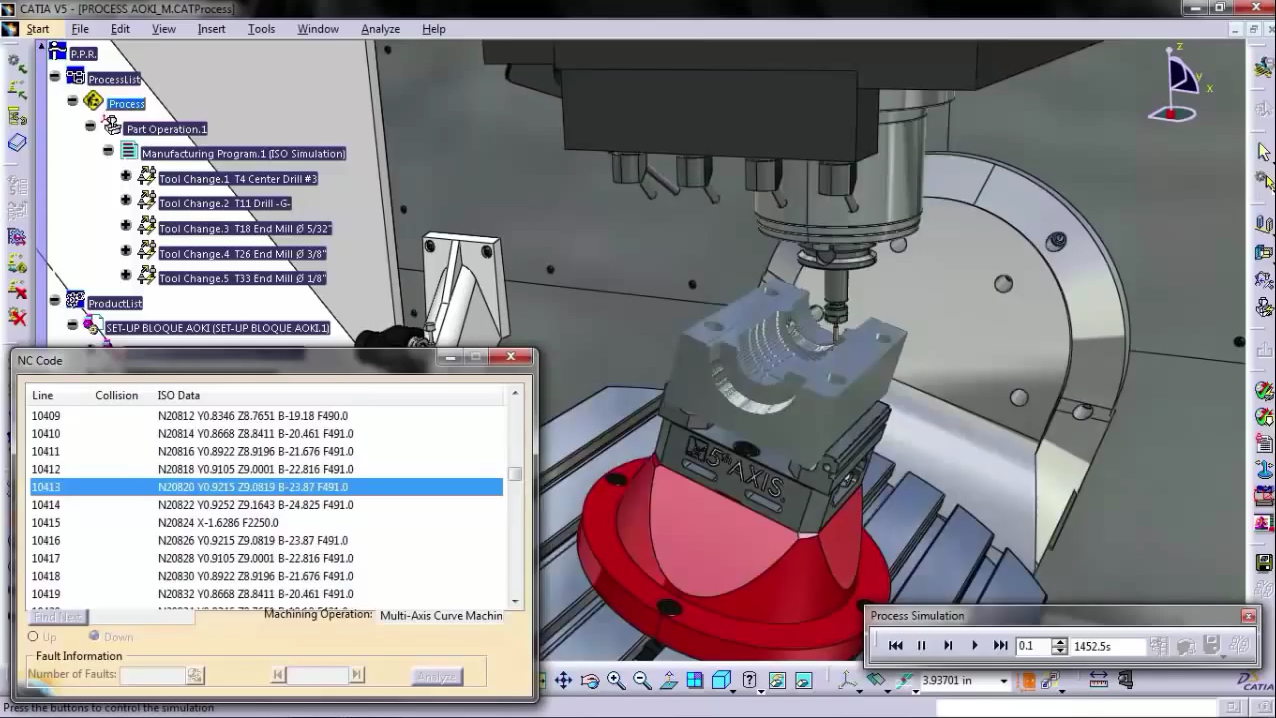Open the File menu
This screenshot has width=1276, height=718.
pyautogui.click(x=80, y=29)
